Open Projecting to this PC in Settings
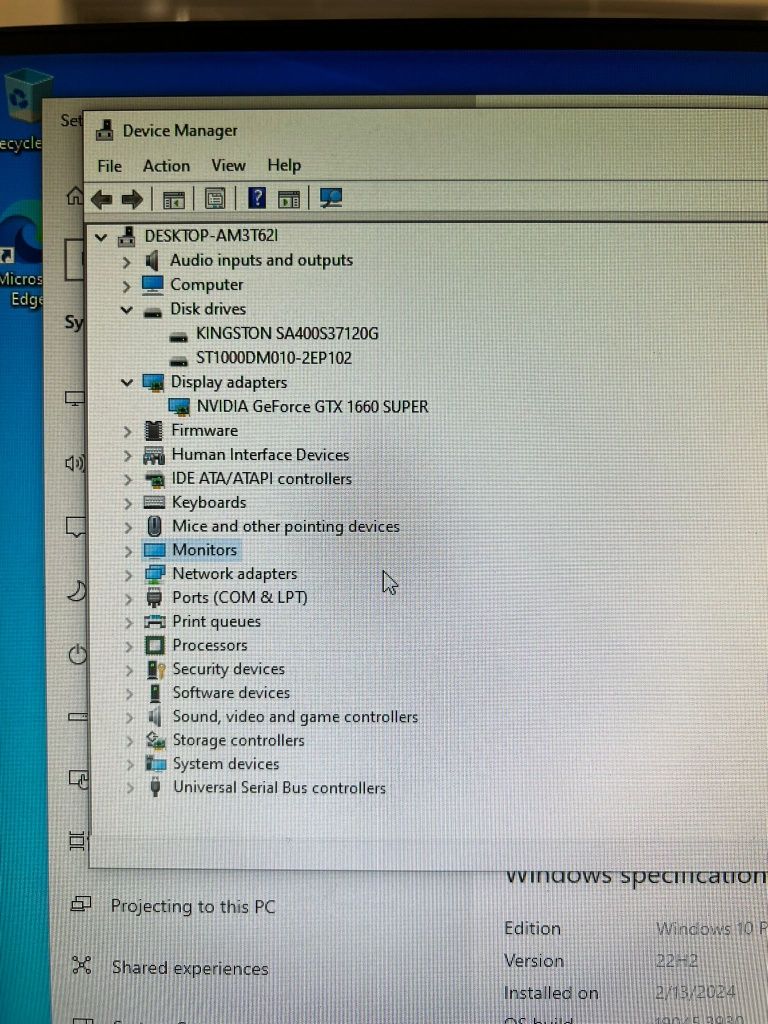Viewport: 768px width, 1024px height. 193,906
